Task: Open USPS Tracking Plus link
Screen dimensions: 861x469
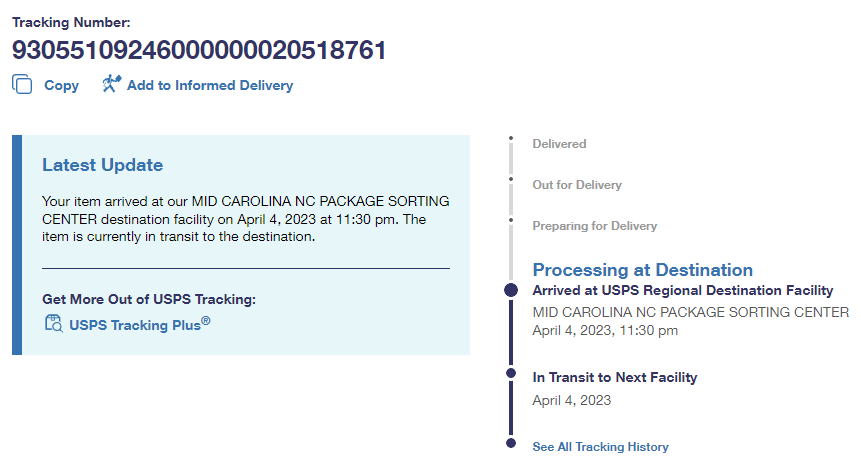Action: click(x=139, y=325)
